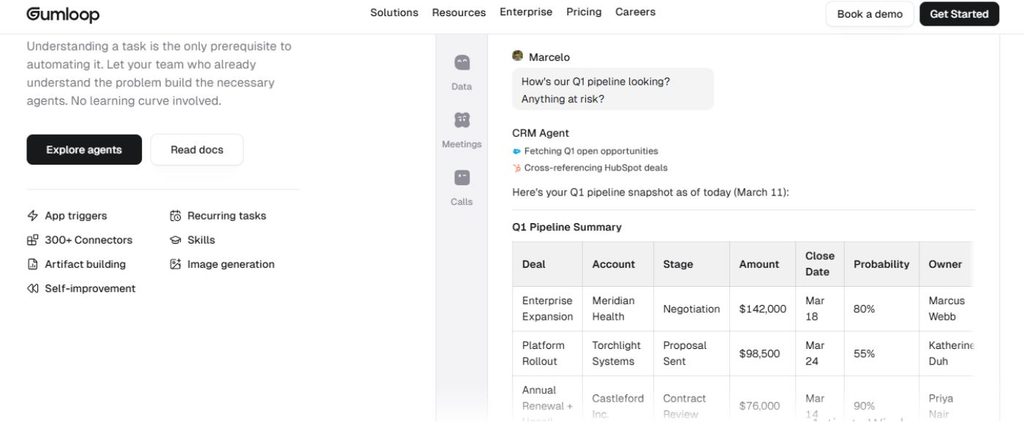Click the 300+ Connectors icon

pyautogui.click(x=33, y=240)
